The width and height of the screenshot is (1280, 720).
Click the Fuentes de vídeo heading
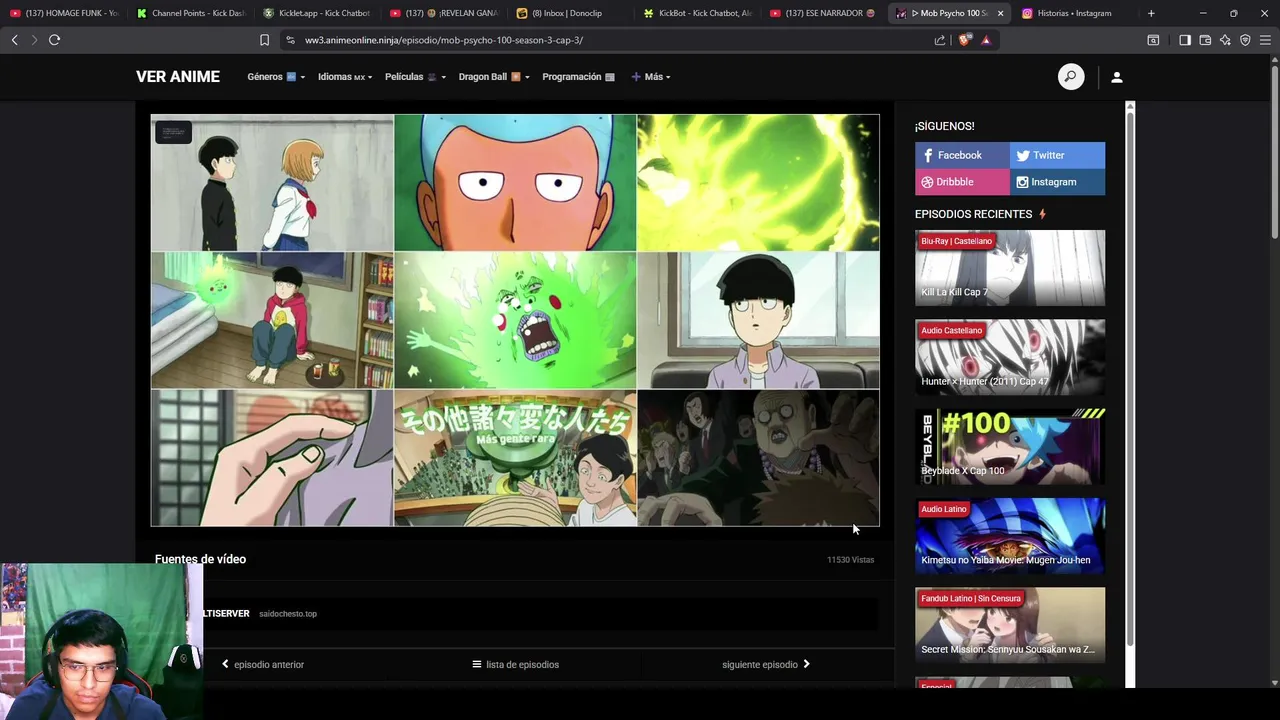200,559
